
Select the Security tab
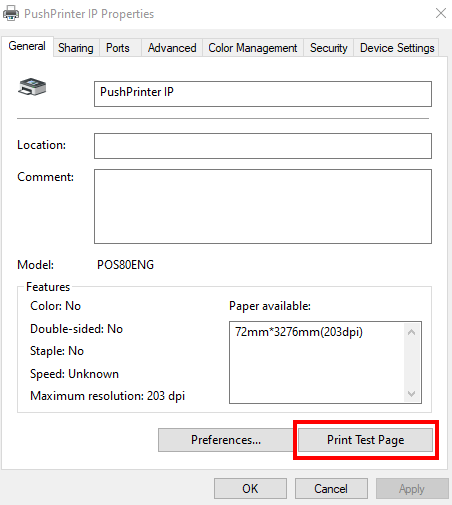(x=329, y=48)
